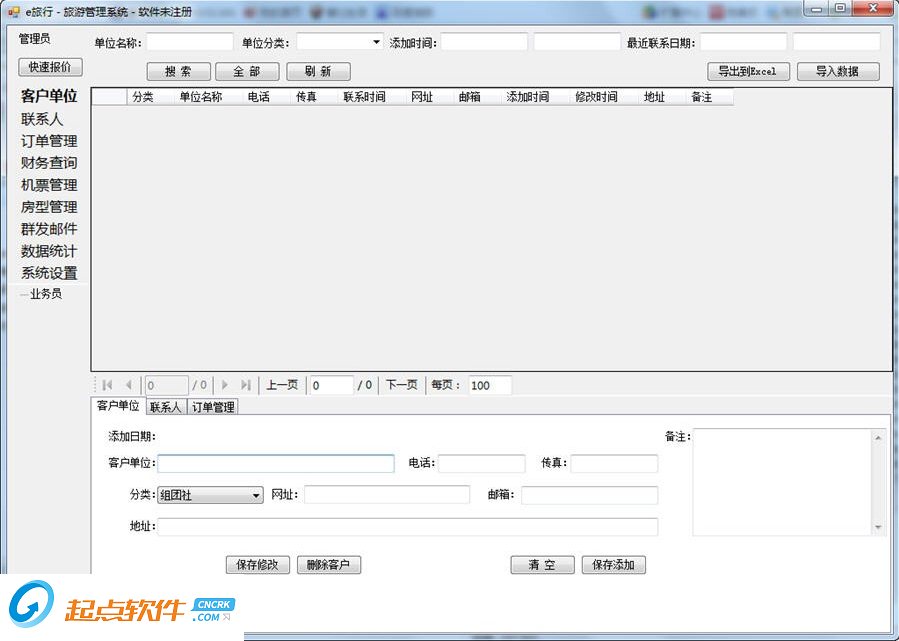The image size is (899, 641).
Task: Click the 单位名称 input field
Action: click(x=191, y=42)
